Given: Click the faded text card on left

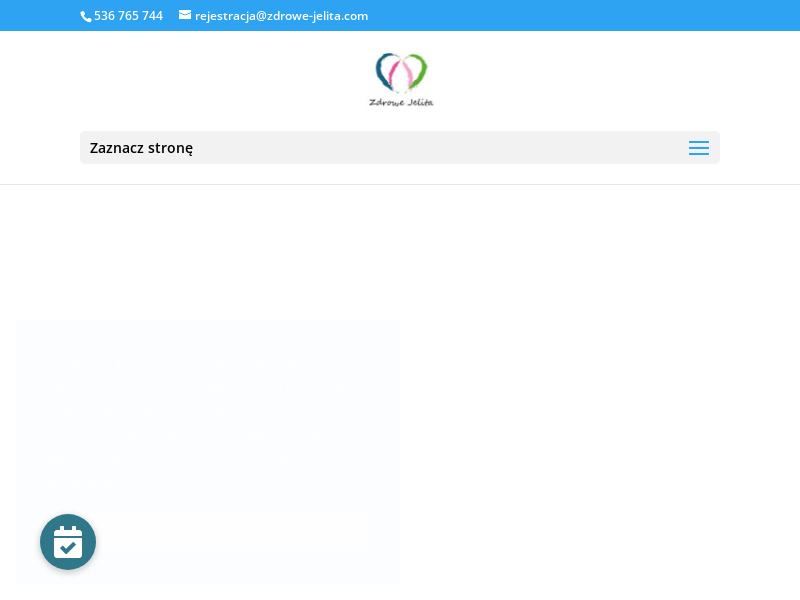Looking at the screenshot, I should pos(207,420).
